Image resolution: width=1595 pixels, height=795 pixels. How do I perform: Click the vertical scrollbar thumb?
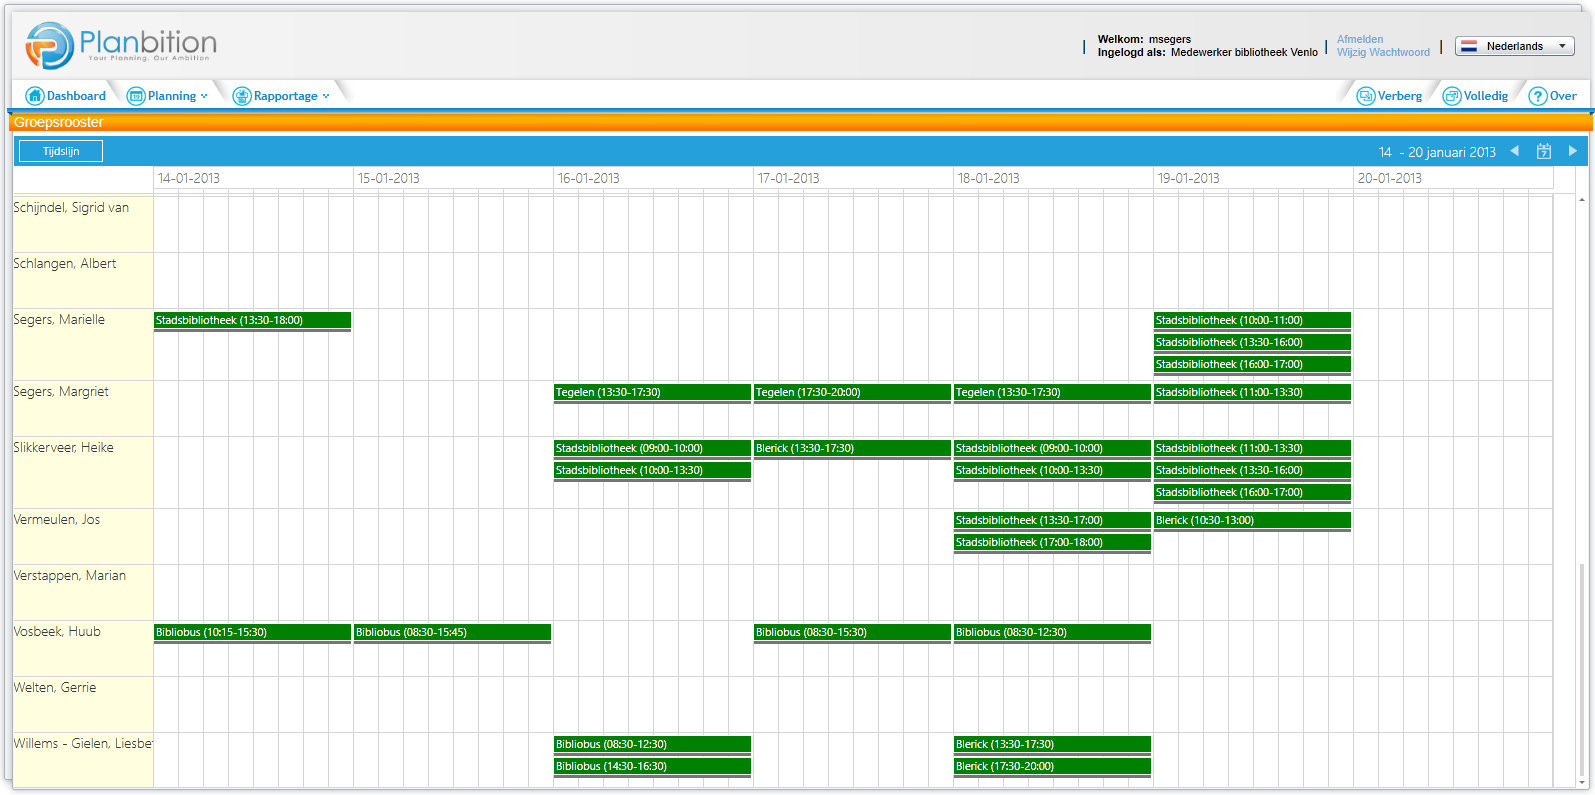click(x=1582, y=670)
